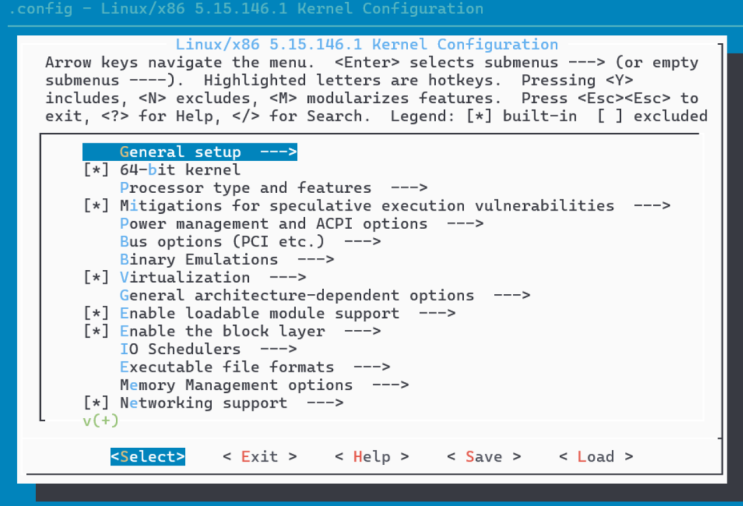Click the 64-bit kernel label
The image size is (743, 506).
pos(180,170)
